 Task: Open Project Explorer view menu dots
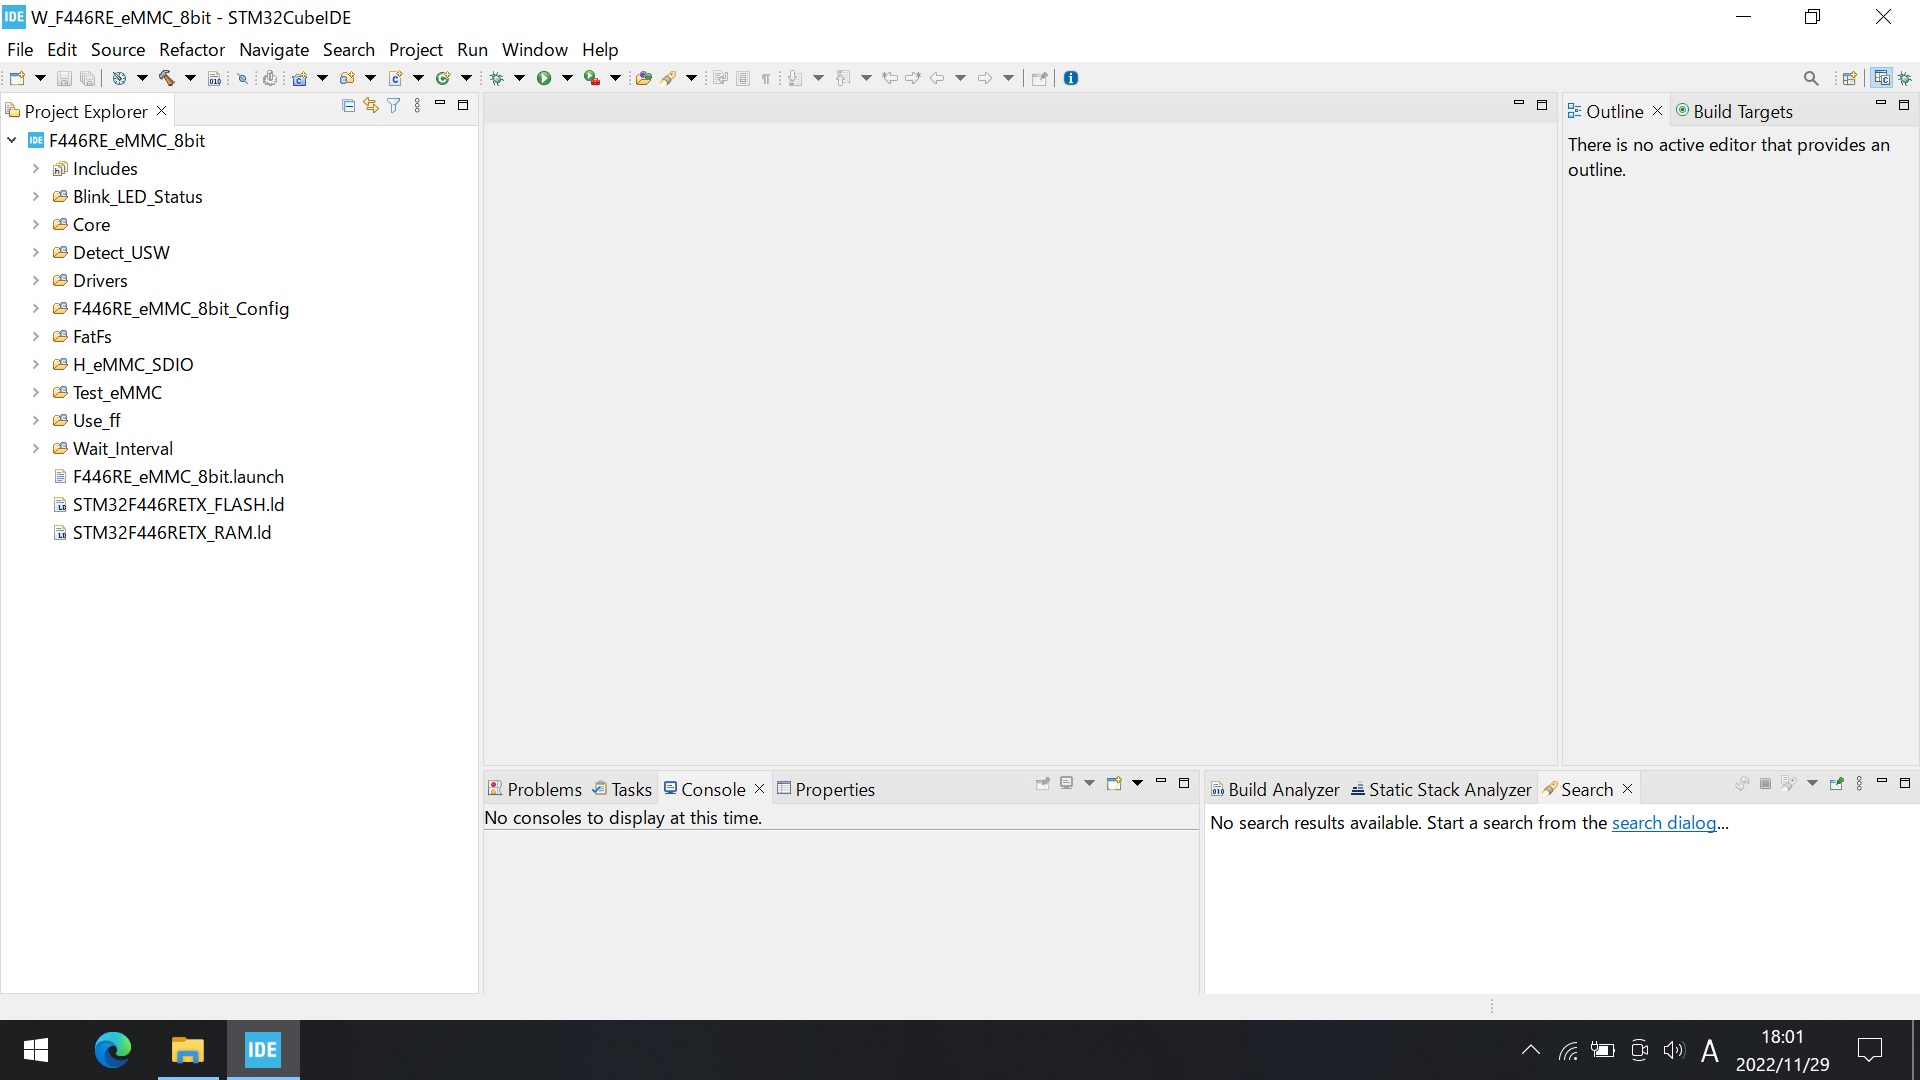[417, 105]
